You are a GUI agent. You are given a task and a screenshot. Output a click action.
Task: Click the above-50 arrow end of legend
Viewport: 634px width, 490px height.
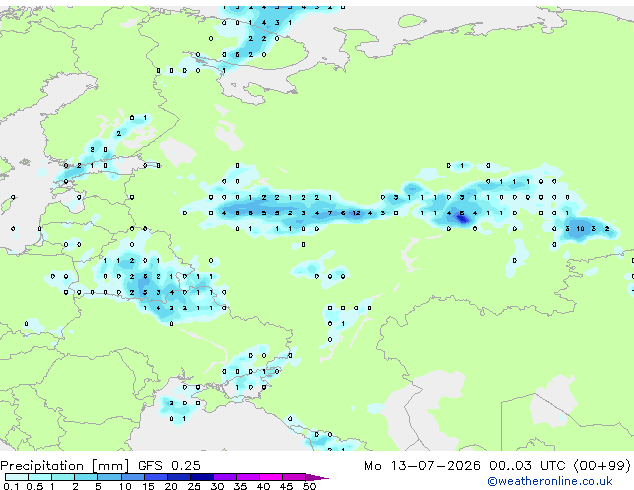[317, 477]
